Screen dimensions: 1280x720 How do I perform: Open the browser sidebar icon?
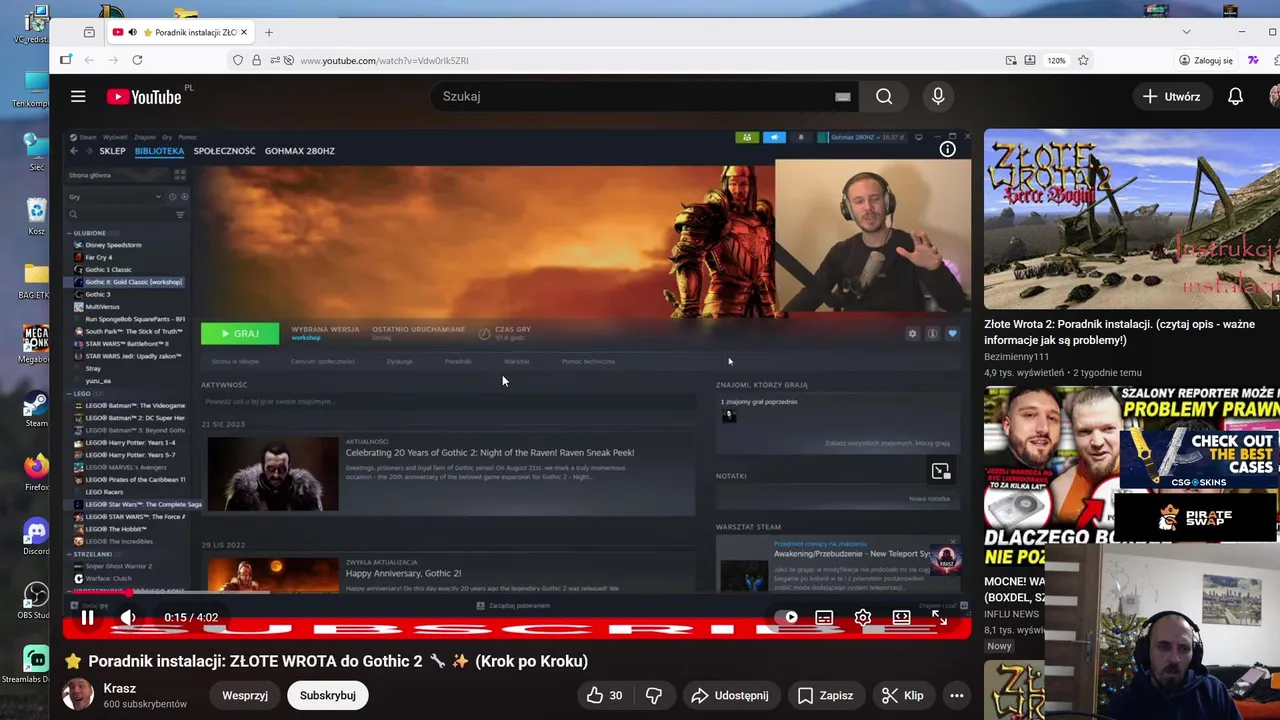[66, 60]
